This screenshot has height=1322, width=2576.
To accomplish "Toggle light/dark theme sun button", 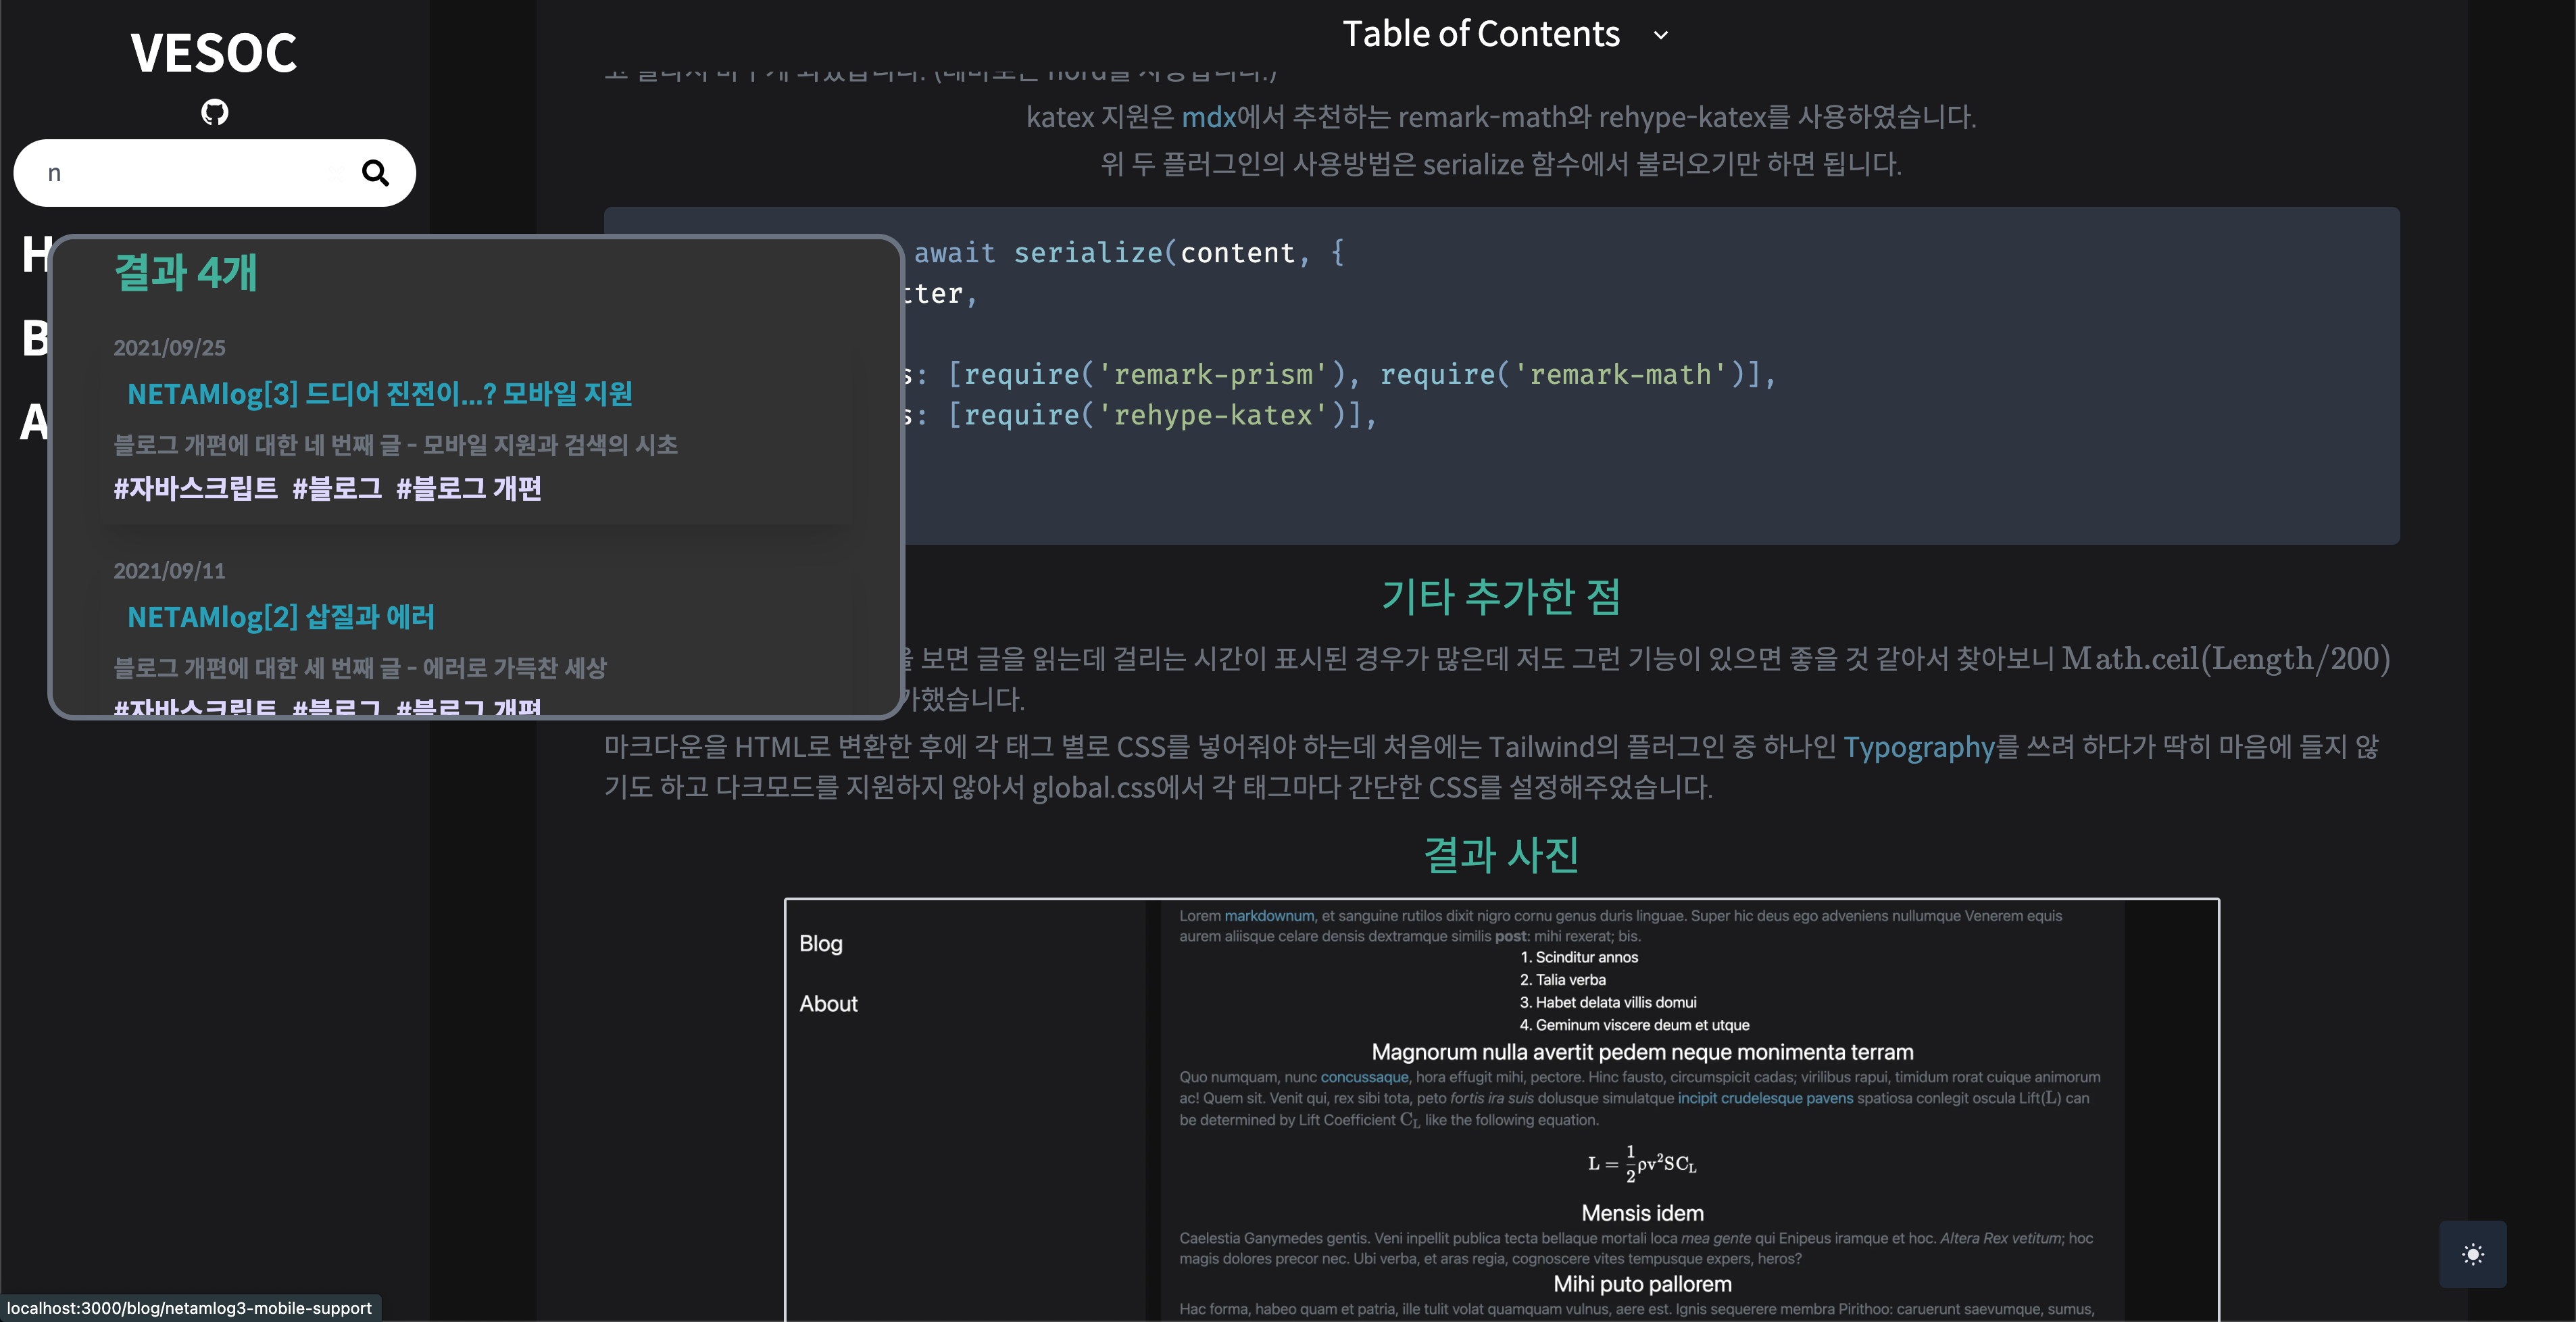I will point(2472,1254).
